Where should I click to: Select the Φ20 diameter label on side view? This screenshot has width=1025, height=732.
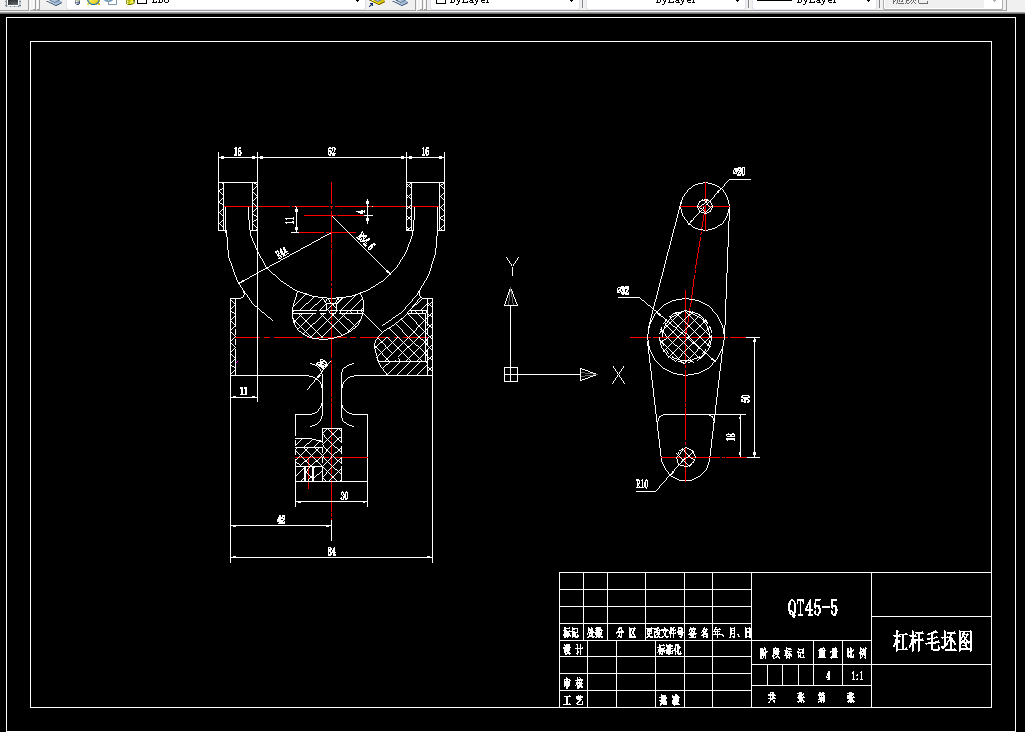tap(739, 172)
